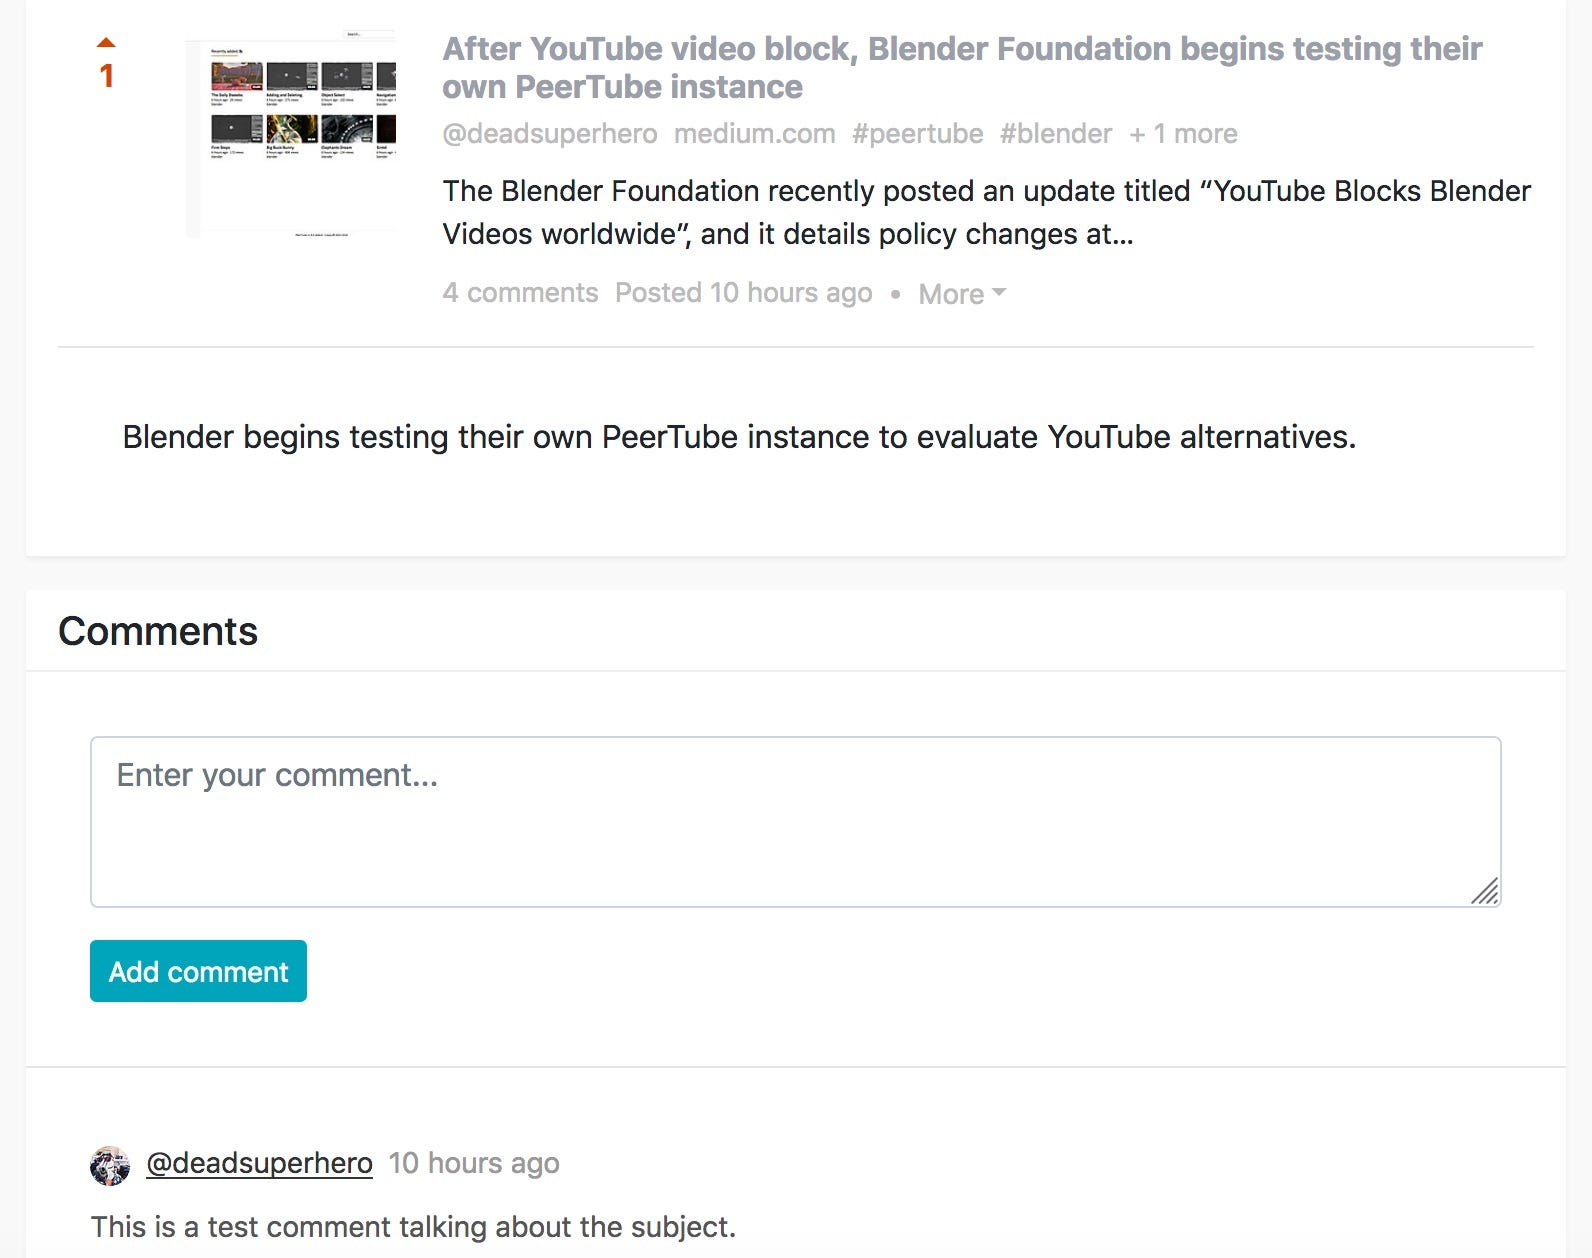Screen dimensions: 1592x1258
Task: Open the PeerTube post thumbnail image
Action: click(291, 133)
